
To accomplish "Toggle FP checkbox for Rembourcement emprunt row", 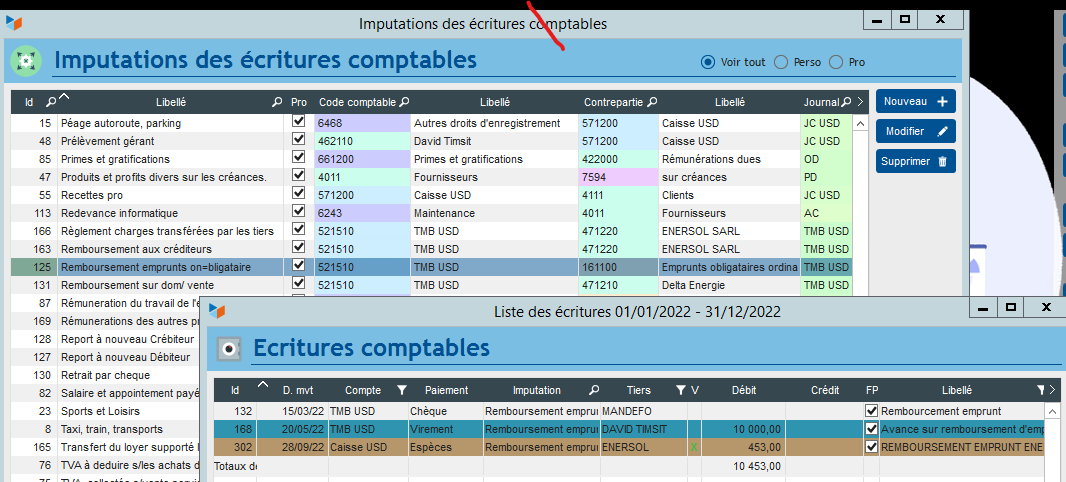I will [x=871, y=410].
